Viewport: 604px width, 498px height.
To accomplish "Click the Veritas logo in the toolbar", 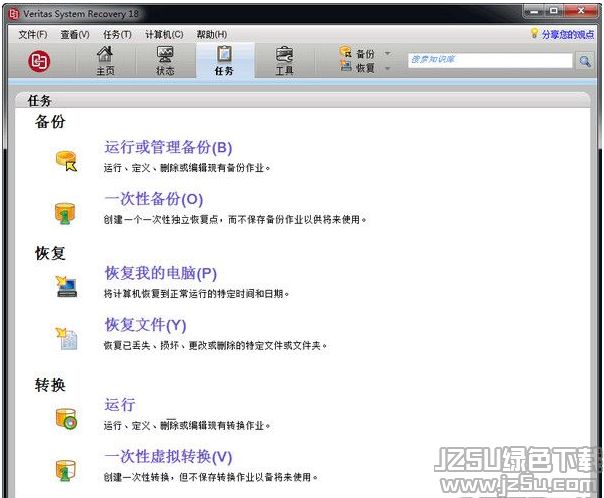I will click(x=39, y=61).
